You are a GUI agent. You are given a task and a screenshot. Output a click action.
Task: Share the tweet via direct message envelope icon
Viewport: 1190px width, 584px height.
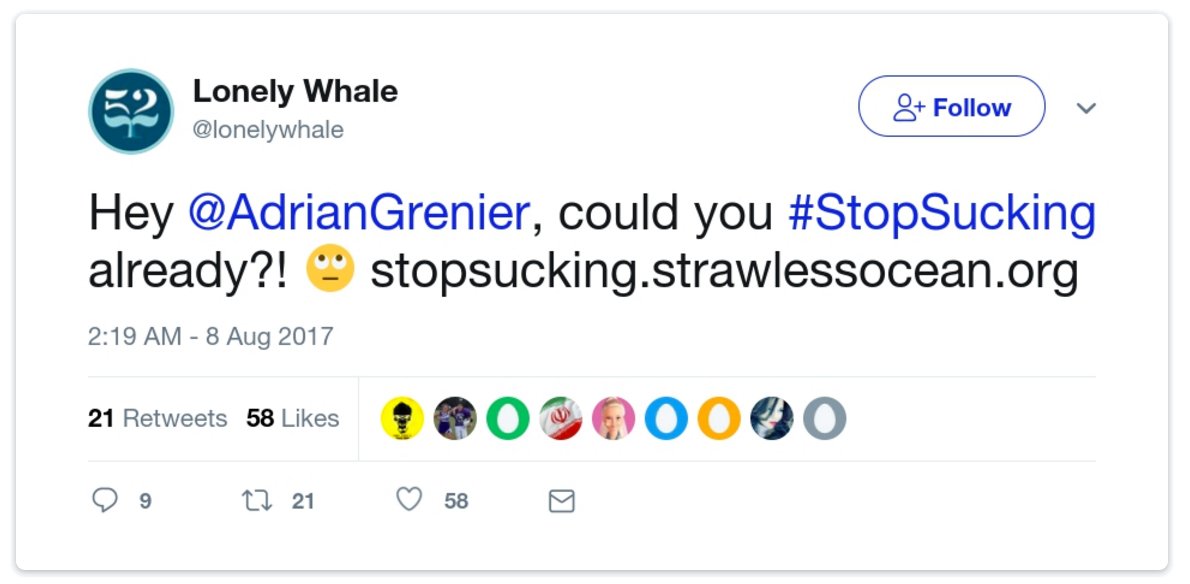click(564, 499)
